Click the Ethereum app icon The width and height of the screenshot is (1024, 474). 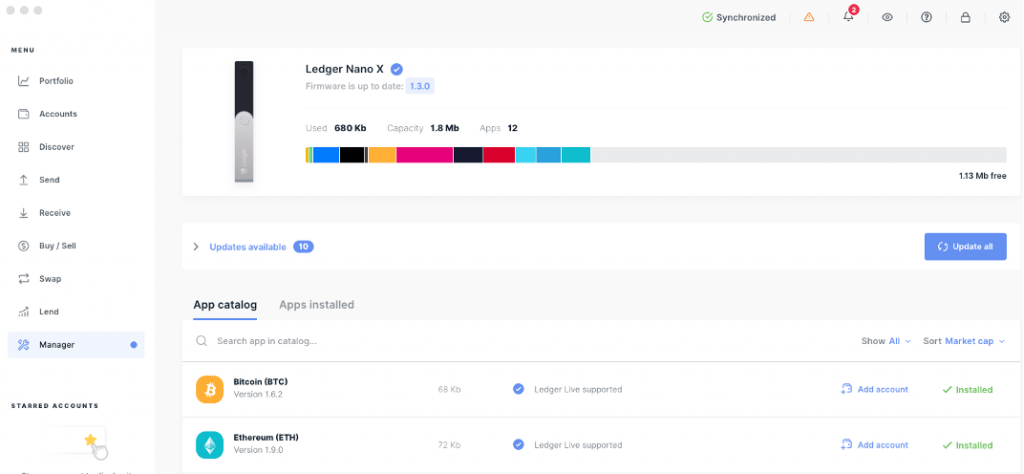pyautogui.click(x=210, y=445)
